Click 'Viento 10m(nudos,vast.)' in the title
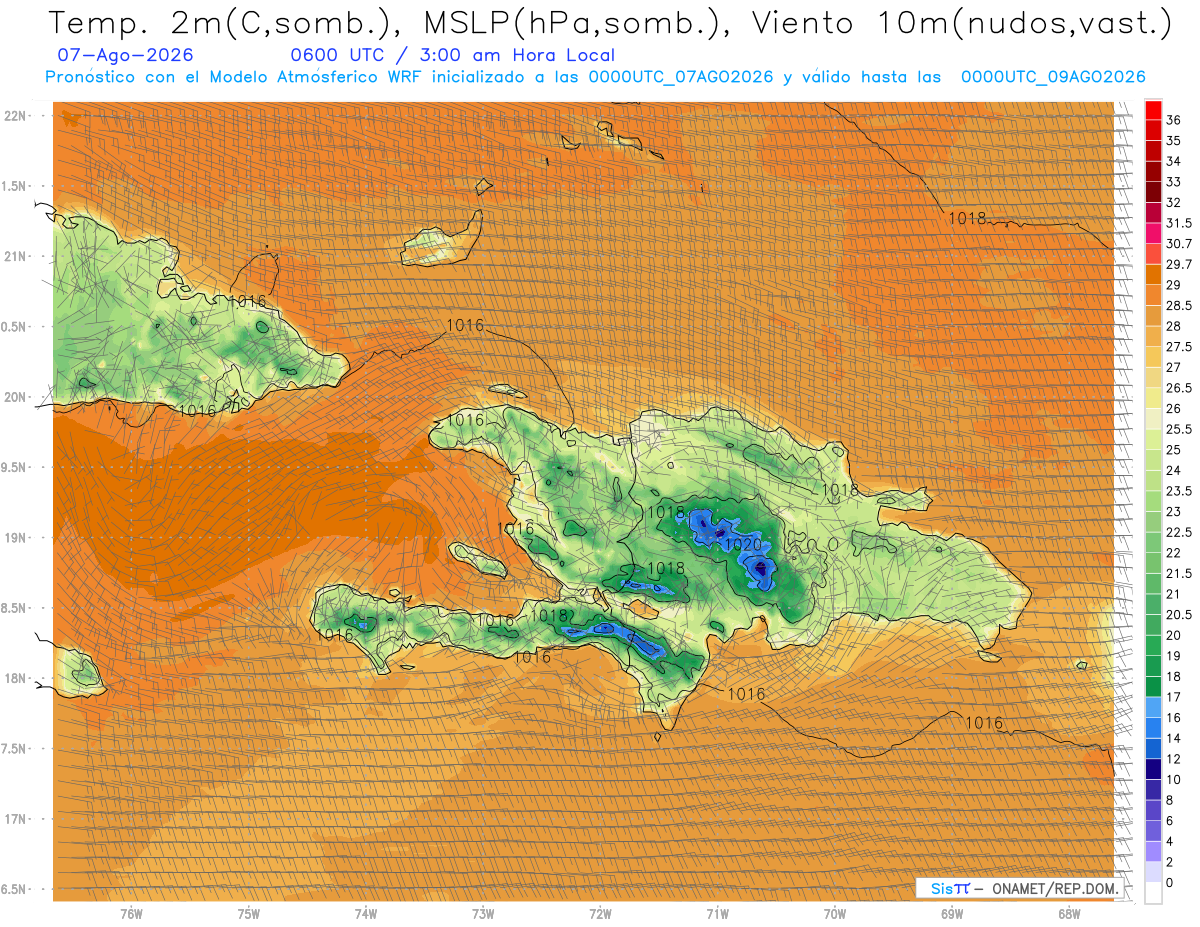Viewport: 1200px width, 927px height. point(960,23)
